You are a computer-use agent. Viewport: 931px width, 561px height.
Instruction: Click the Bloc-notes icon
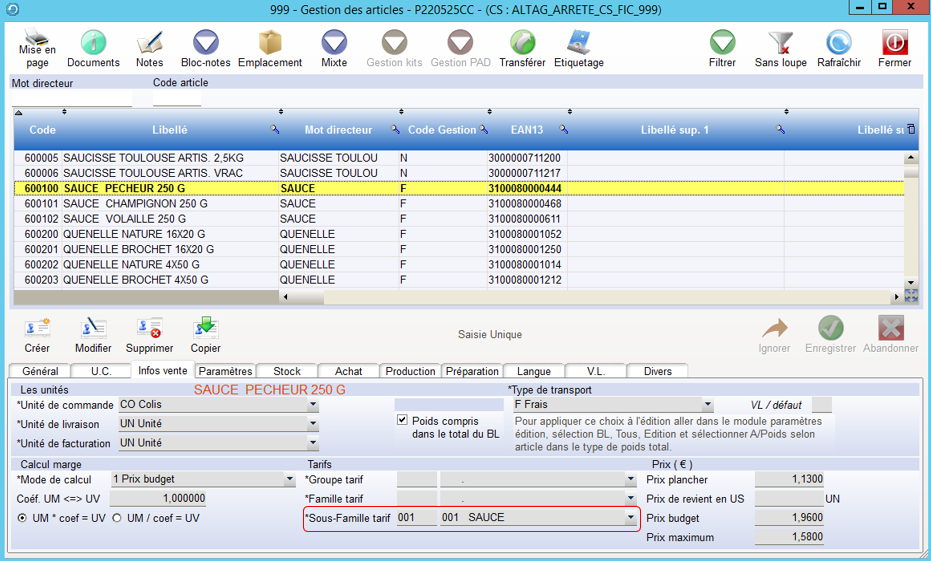[206, 43]
